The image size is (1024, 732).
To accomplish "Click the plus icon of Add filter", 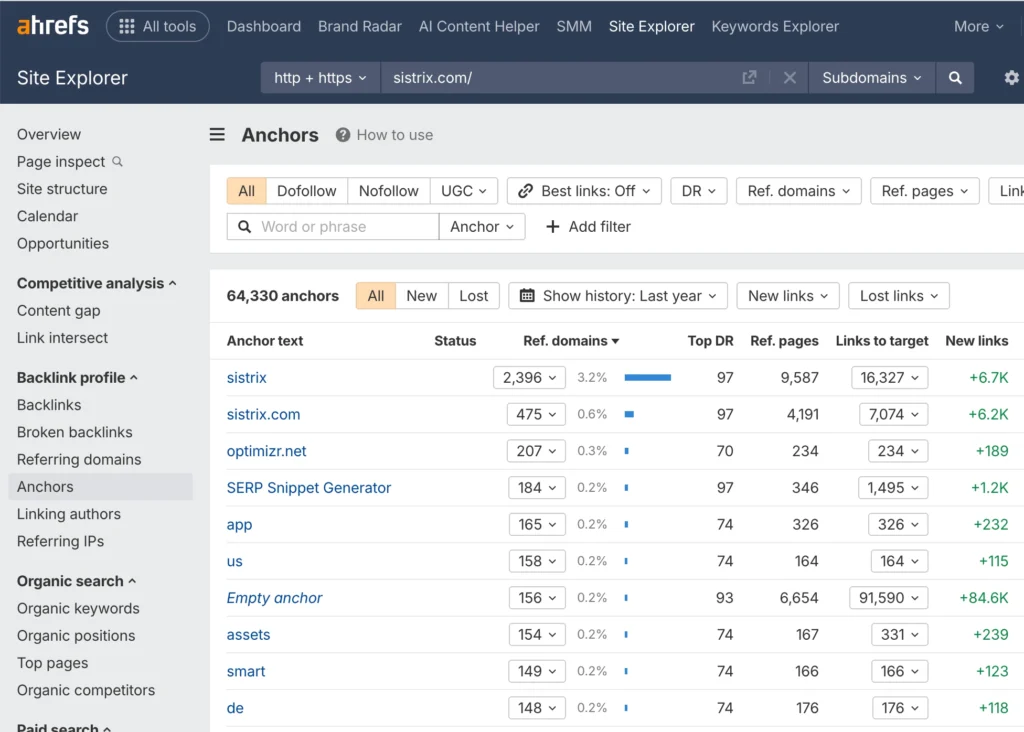I will pyautogui.click(x=552, y=227).
